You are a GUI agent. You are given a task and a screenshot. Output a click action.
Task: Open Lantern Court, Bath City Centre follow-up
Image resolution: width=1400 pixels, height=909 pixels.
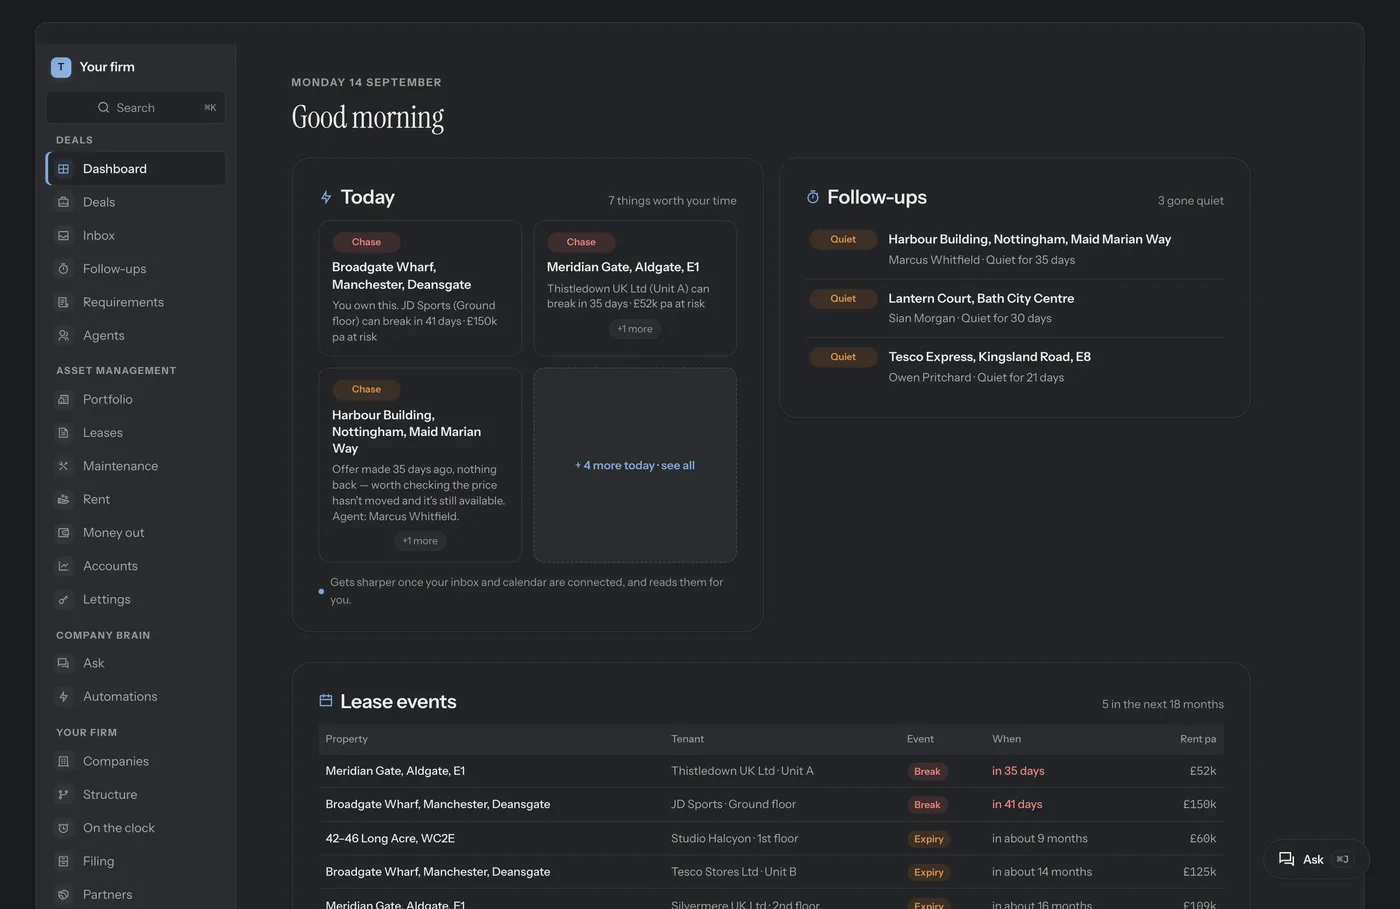(1015, 308)
